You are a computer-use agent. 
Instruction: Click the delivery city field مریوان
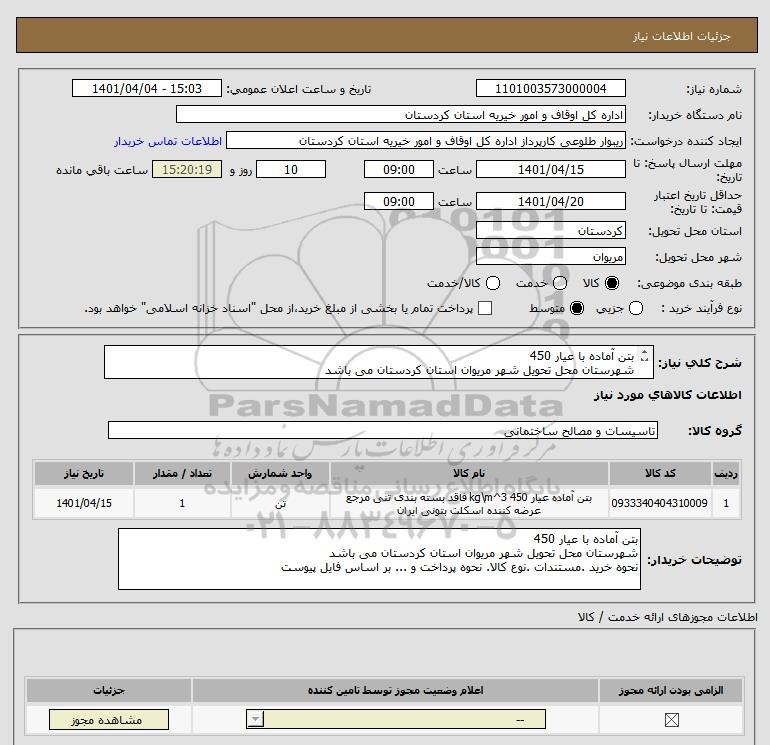[550, 256]
